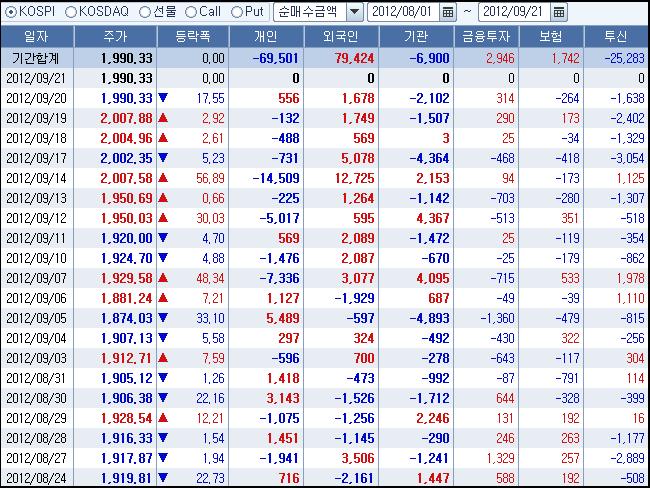
Task: Click the 기관 column header
Action: [x=416, y=36]
